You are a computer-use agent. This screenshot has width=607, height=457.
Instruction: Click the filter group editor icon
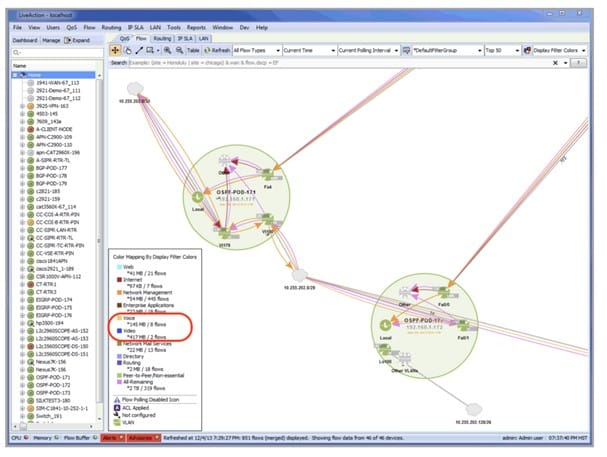406,50
